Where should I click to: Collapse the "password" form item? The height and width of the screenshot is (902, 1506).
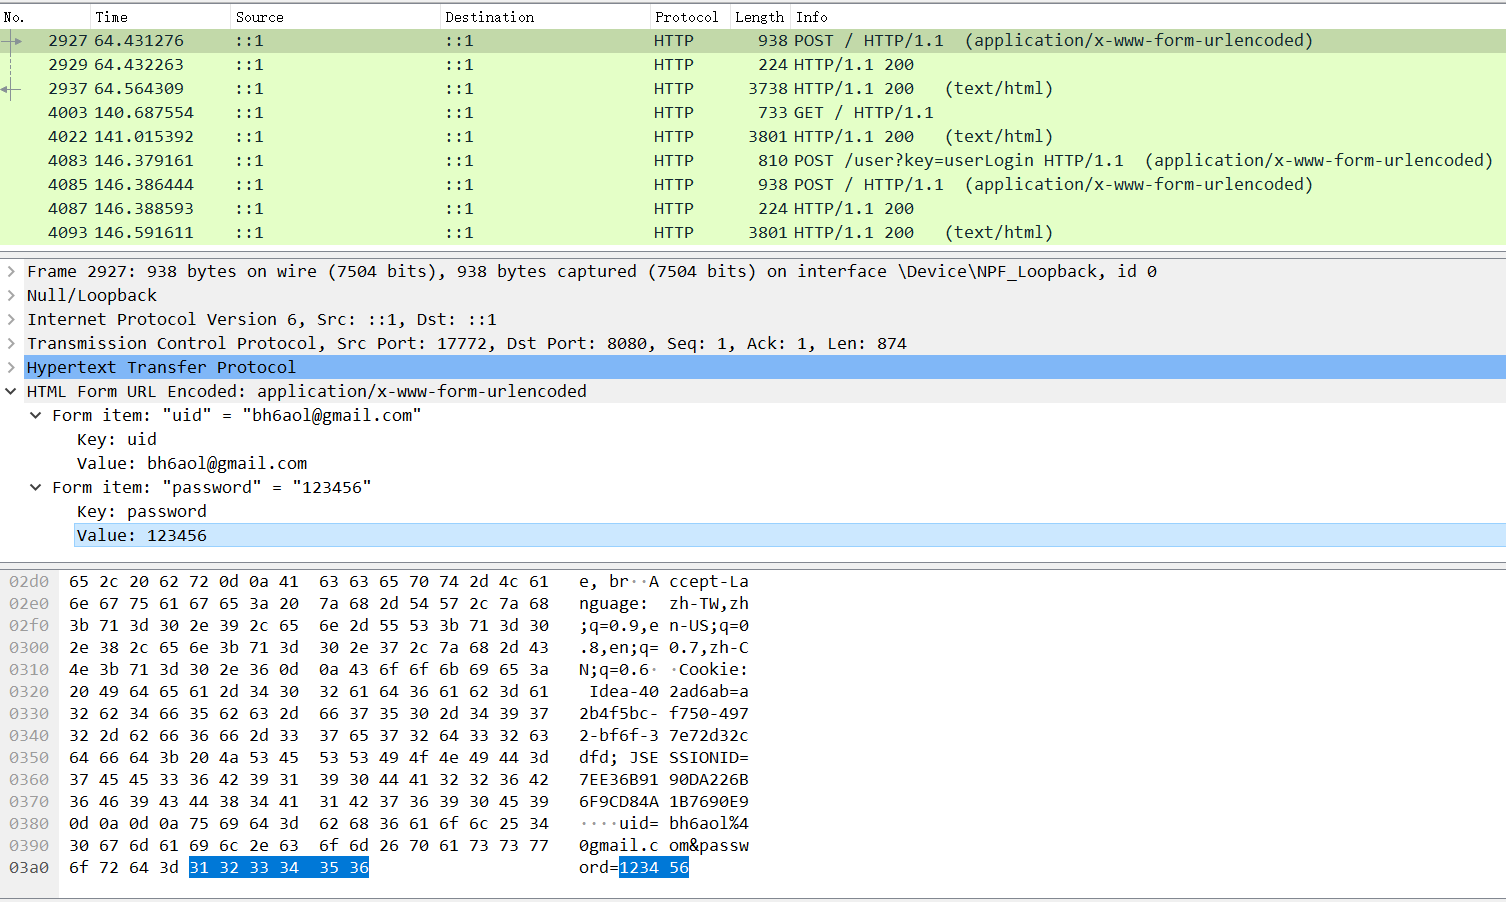click(x=36, y=487)
